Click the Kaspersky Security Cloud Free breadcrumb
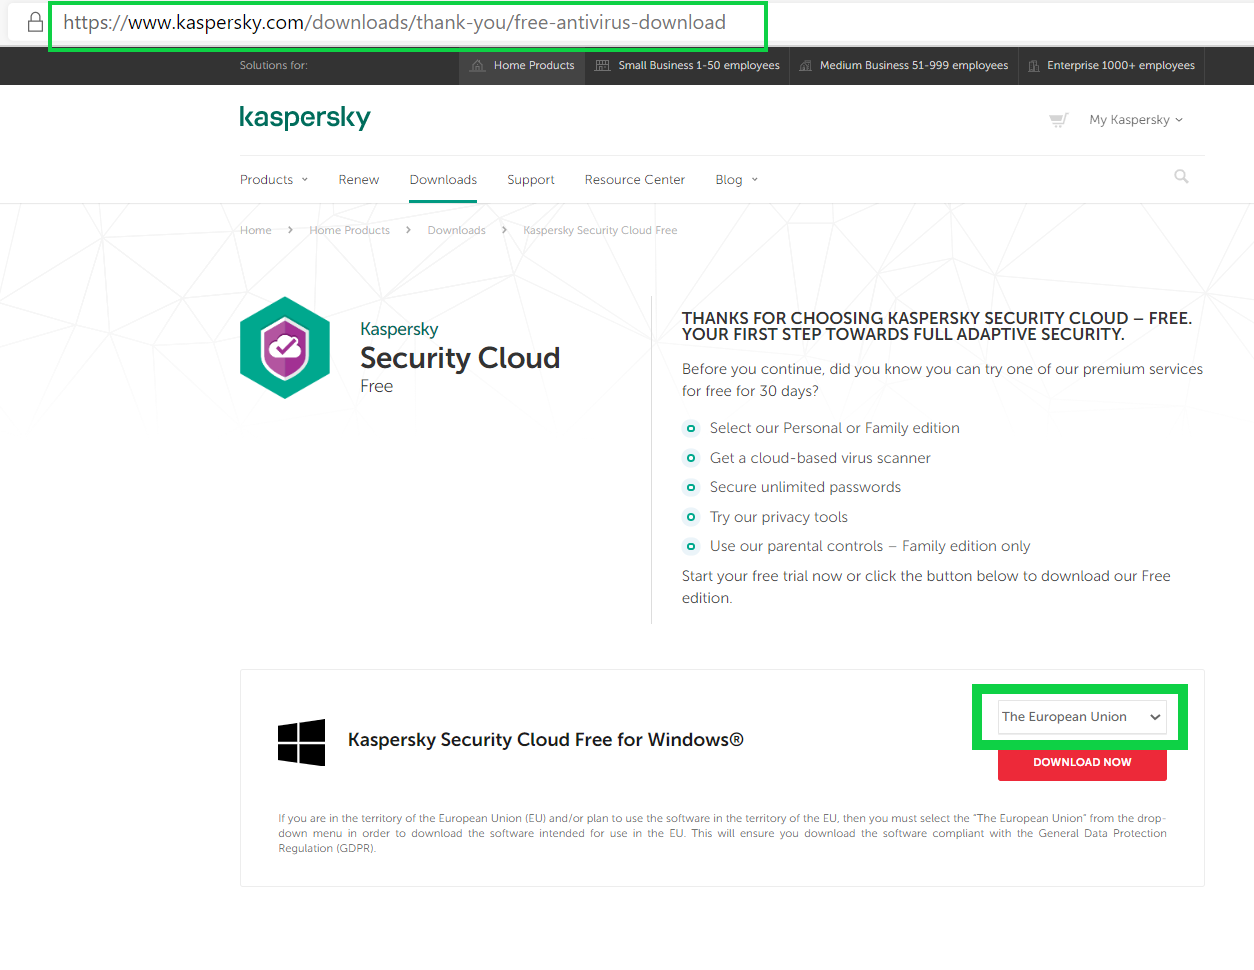The image size is (1254, 970). click(x=600, y=230)
